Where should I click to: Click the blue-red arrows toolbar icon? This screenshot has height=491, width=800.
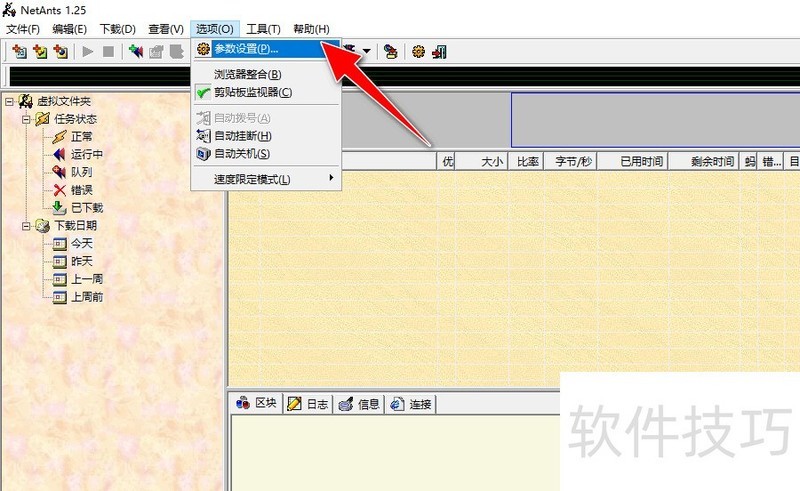click(x=136, y=52)
